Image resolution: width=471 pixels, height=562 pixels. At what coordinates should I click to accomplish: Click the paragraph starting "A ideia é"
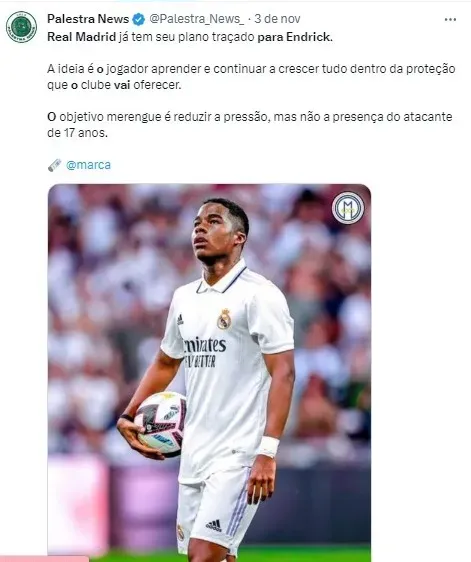pos(251,77)
